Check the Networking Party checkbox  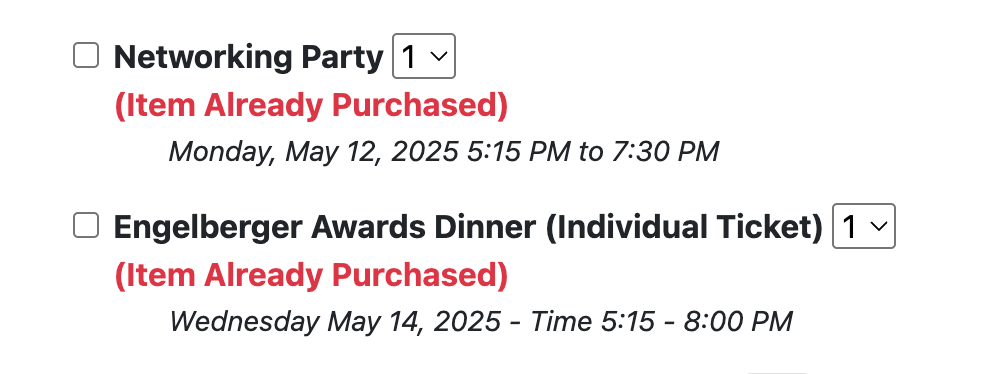point(86,56)
